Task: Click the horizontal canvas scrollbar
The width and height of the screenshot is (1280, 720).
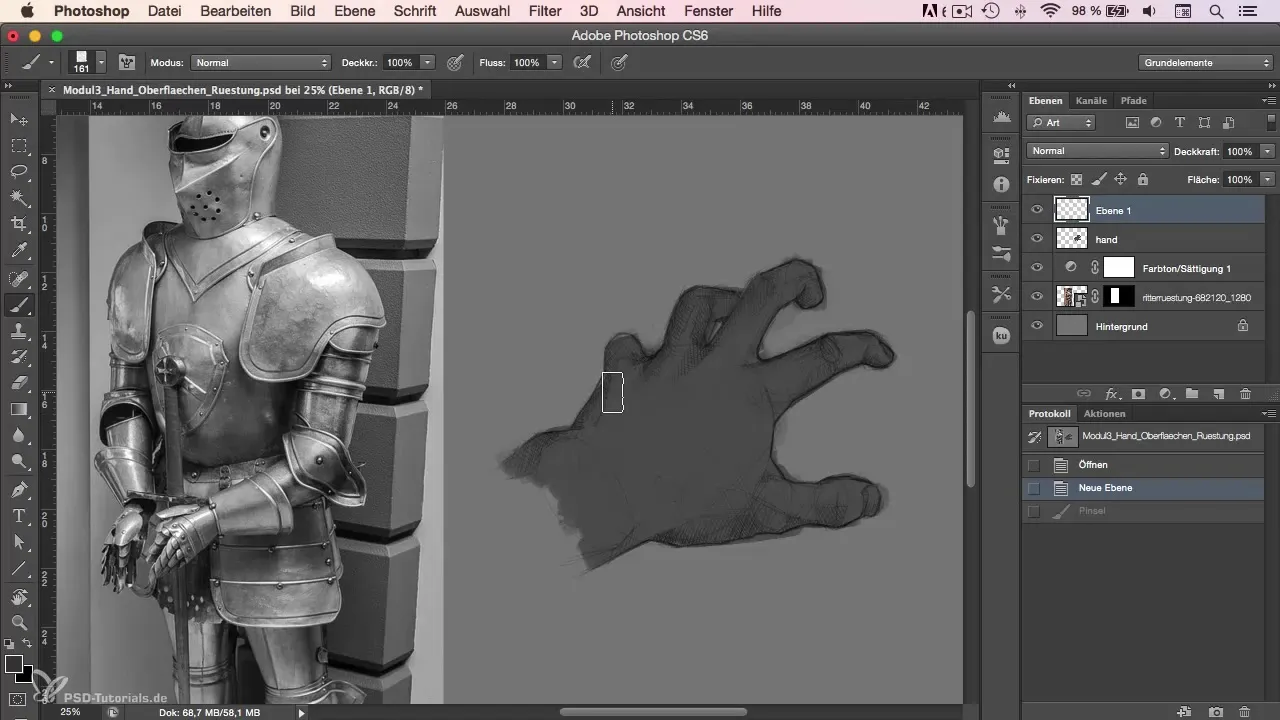Action: (653, 712)
